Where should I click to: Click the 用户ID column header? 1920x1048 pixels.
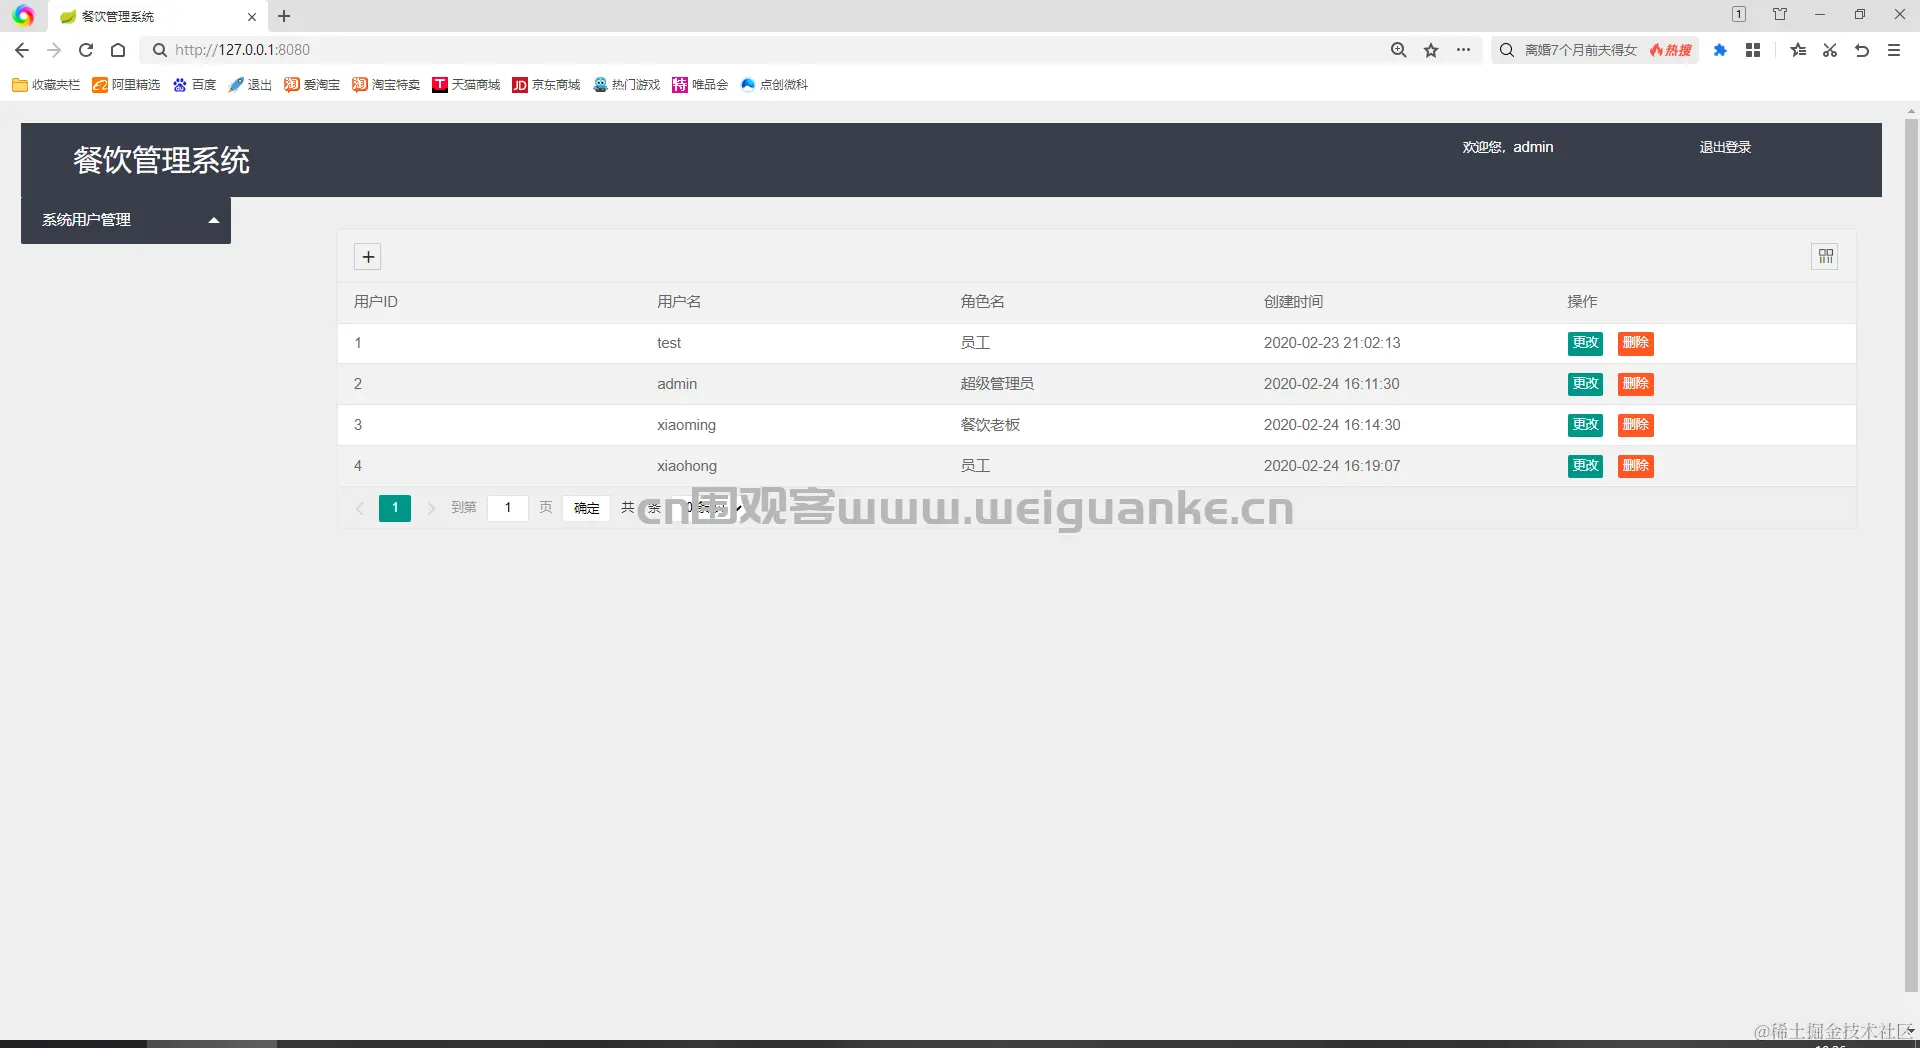coord(376,302)
